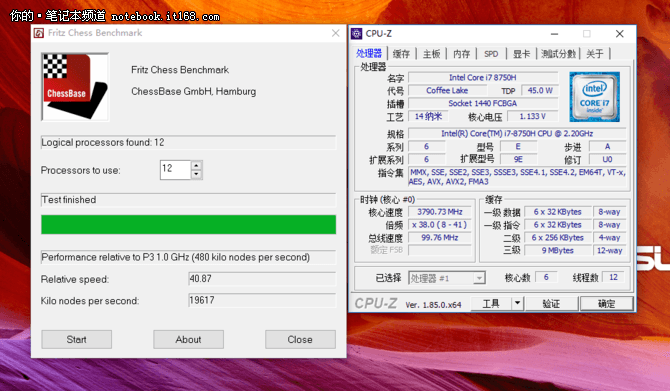670x391 pixels.
Task: Click the 线程数 value 12
Action: tap(613, 277)
